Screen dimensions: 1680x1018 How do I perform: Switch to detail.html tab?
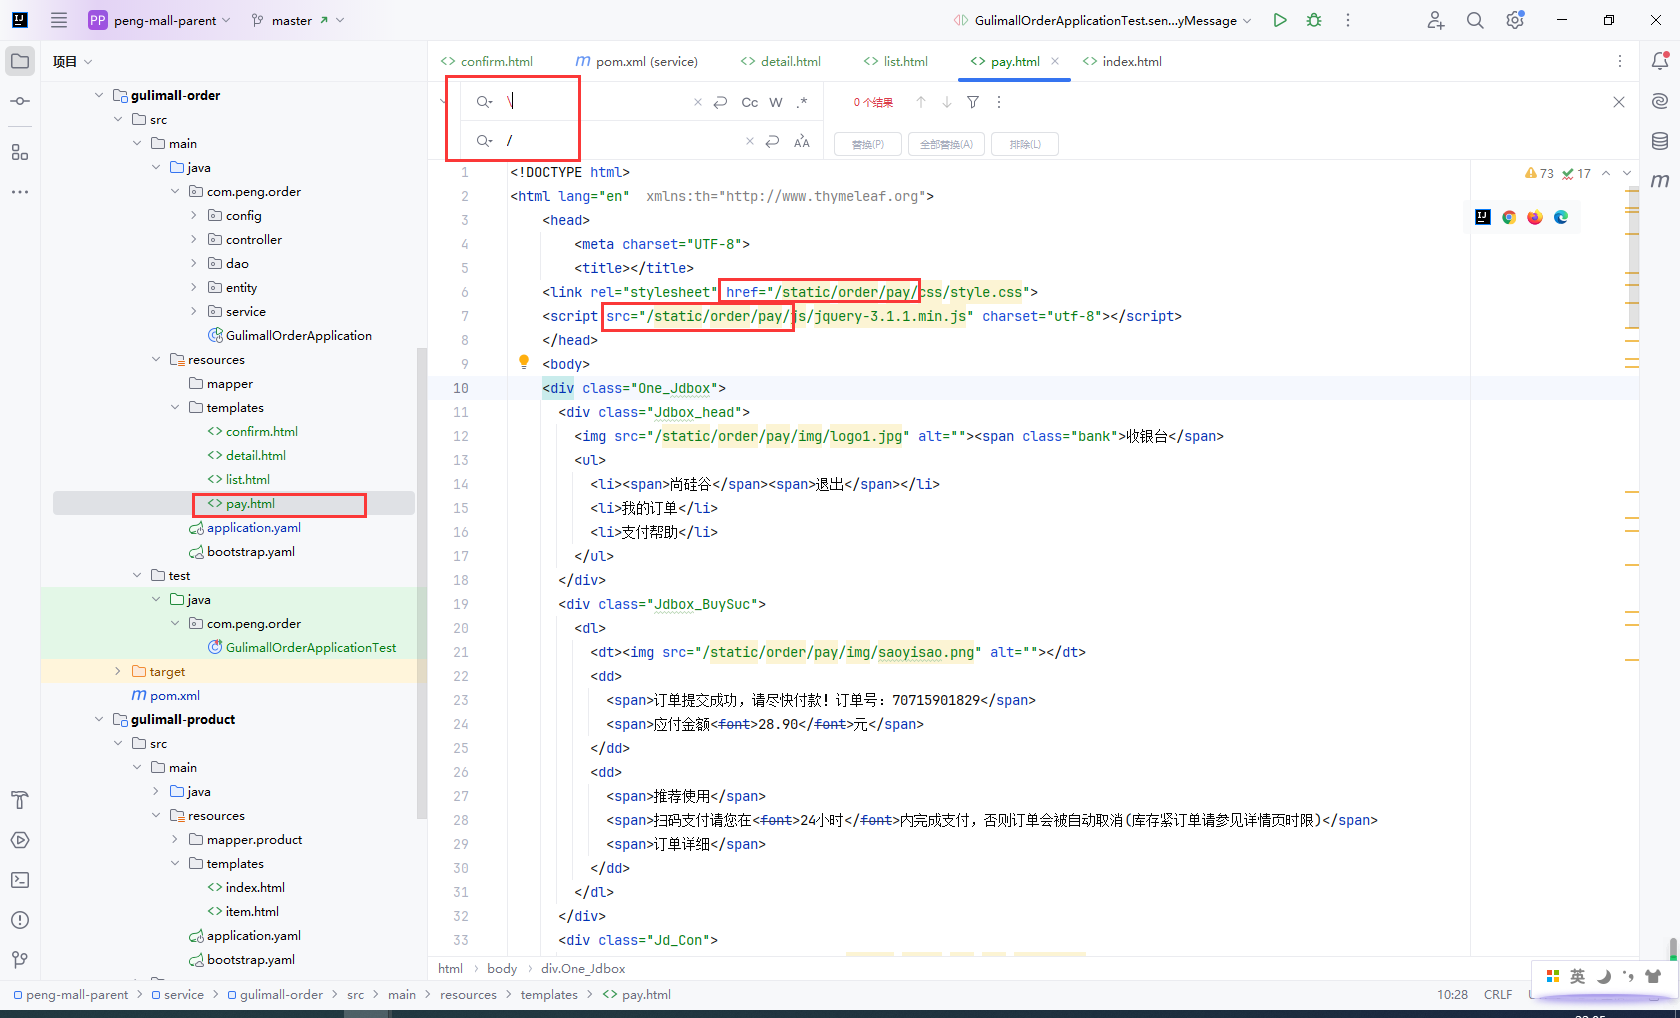click(780, 61)
